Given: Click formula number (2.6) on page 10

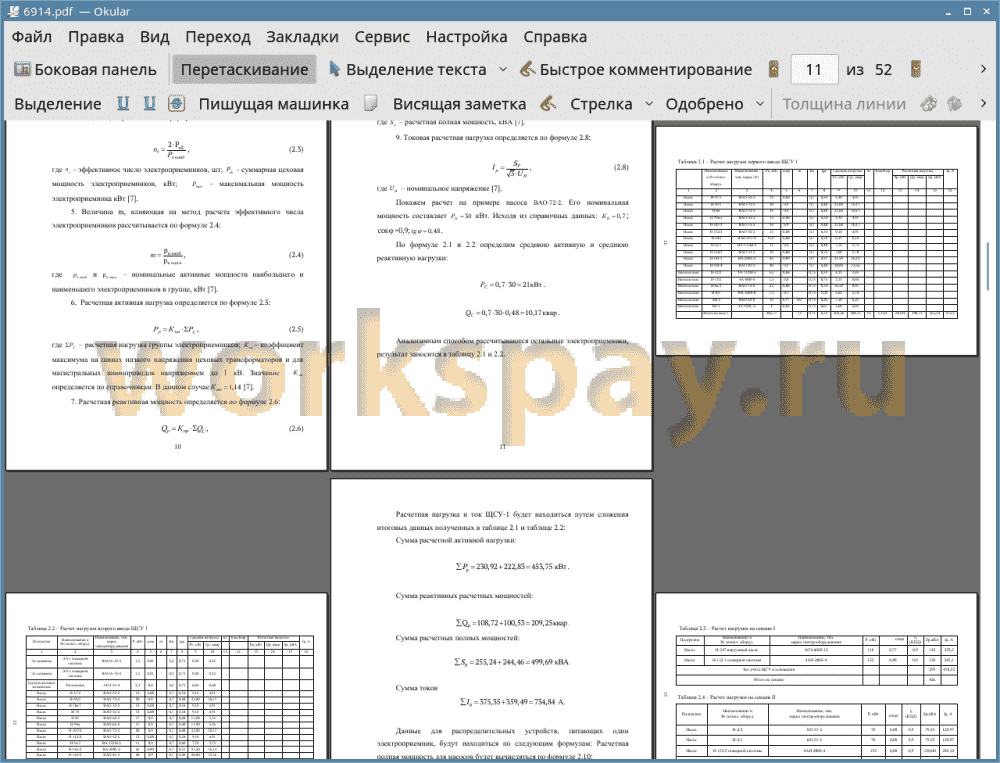Looking at the screenshot, I should pyautogui.click(x=296, y=429).
